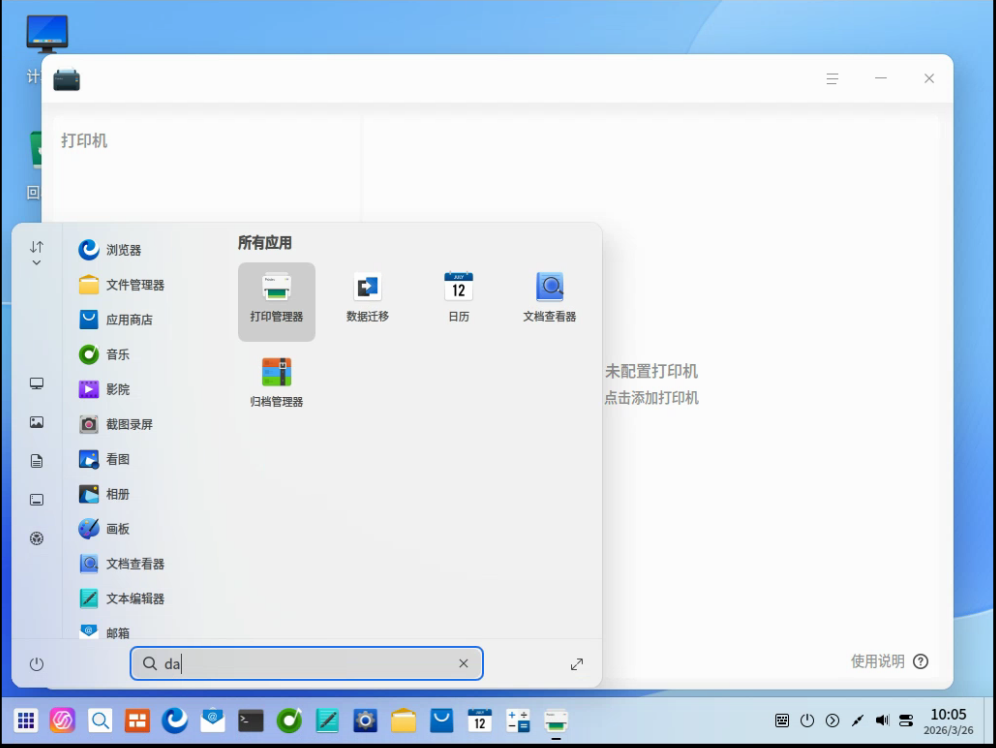The image size is (996, 748).
Task: Open documents shortcut in launcher sidebar
Action: [37, 461]
